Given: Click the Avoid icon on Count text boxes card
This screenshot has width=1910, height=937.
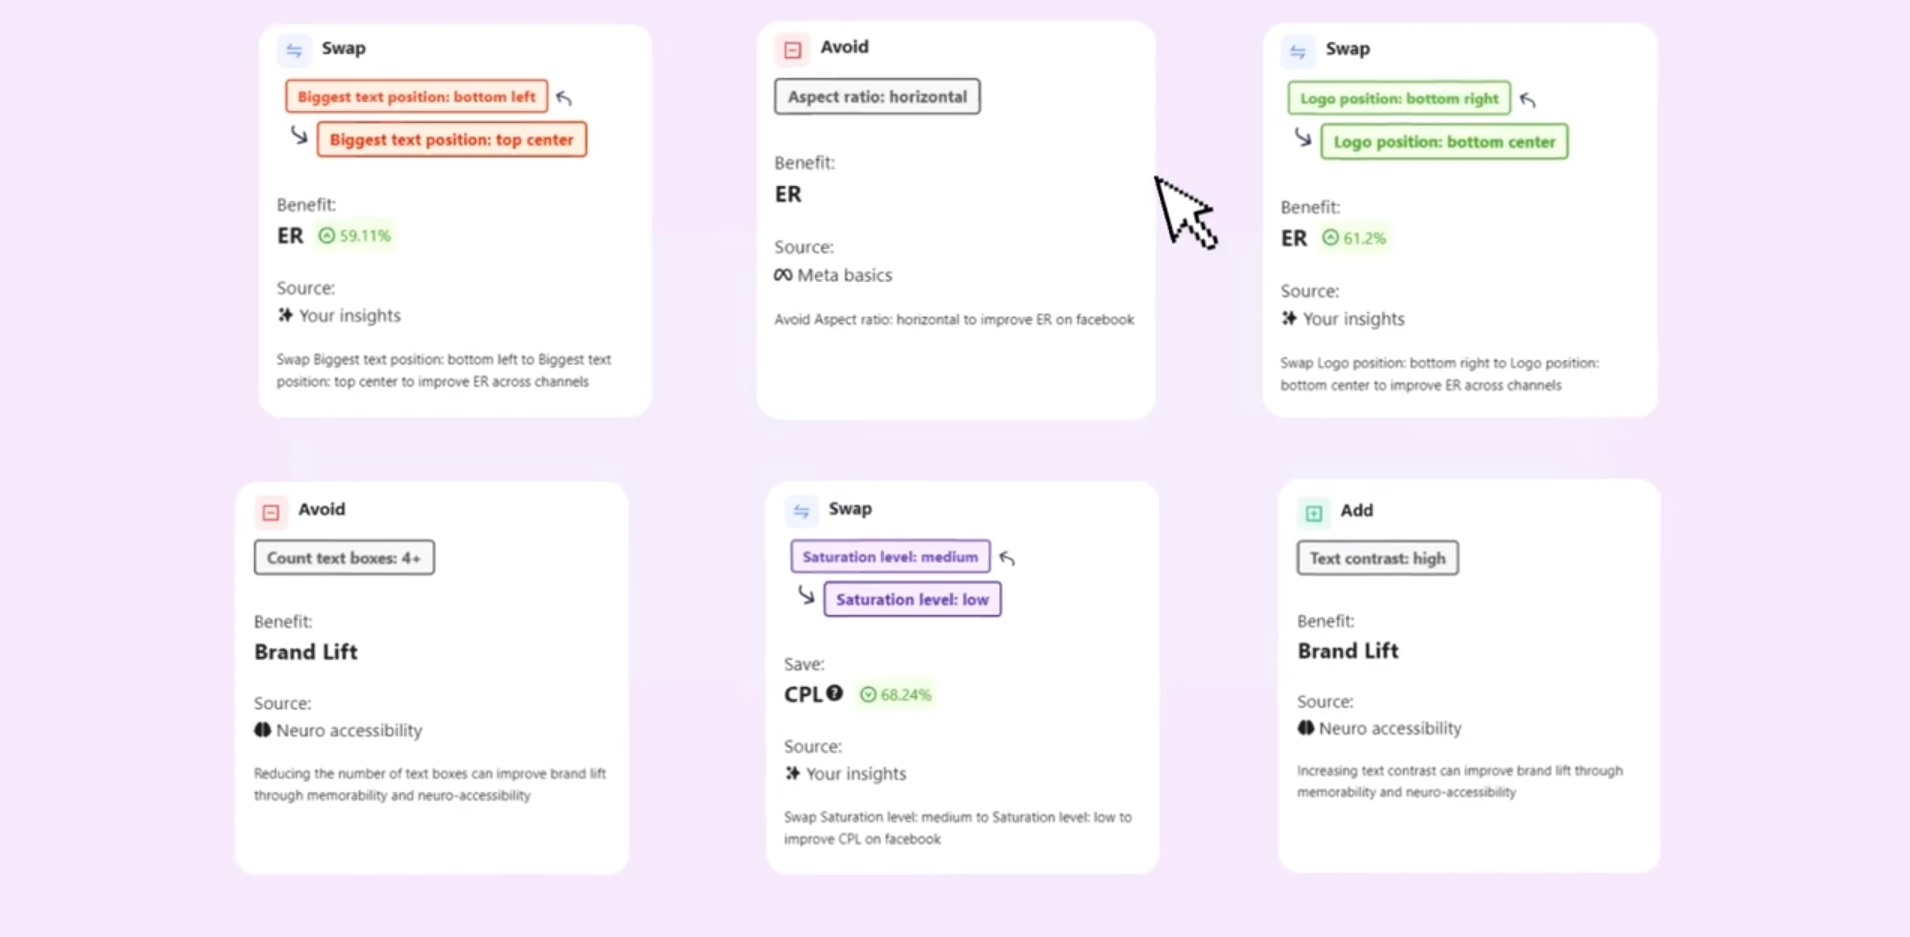Looking at the screenshot, I should pos(271,512).
